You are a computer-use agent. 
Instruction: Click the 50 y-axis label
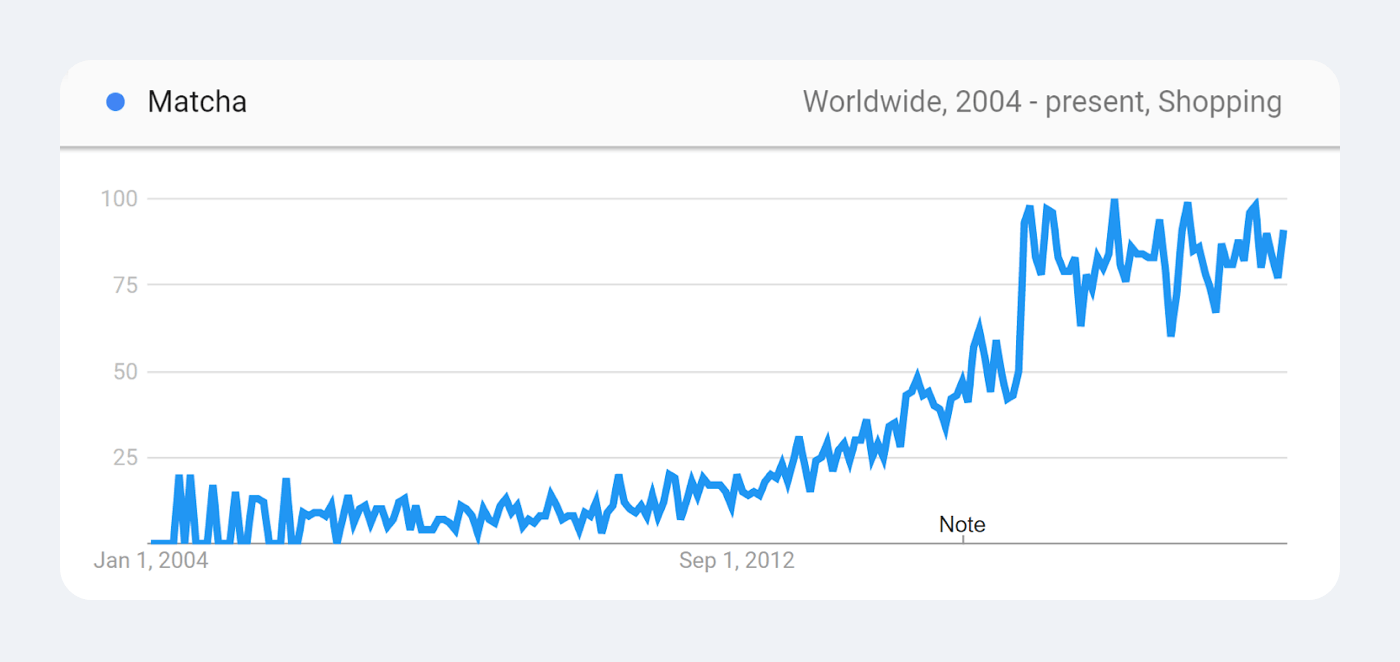[x=123, y=372]
